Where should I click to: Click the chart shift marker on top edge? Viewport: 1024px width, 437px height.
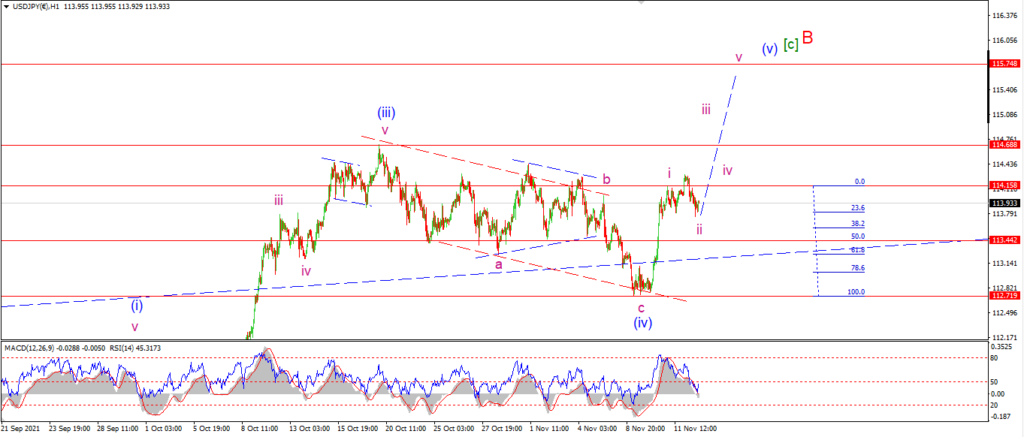pos(641,3)
